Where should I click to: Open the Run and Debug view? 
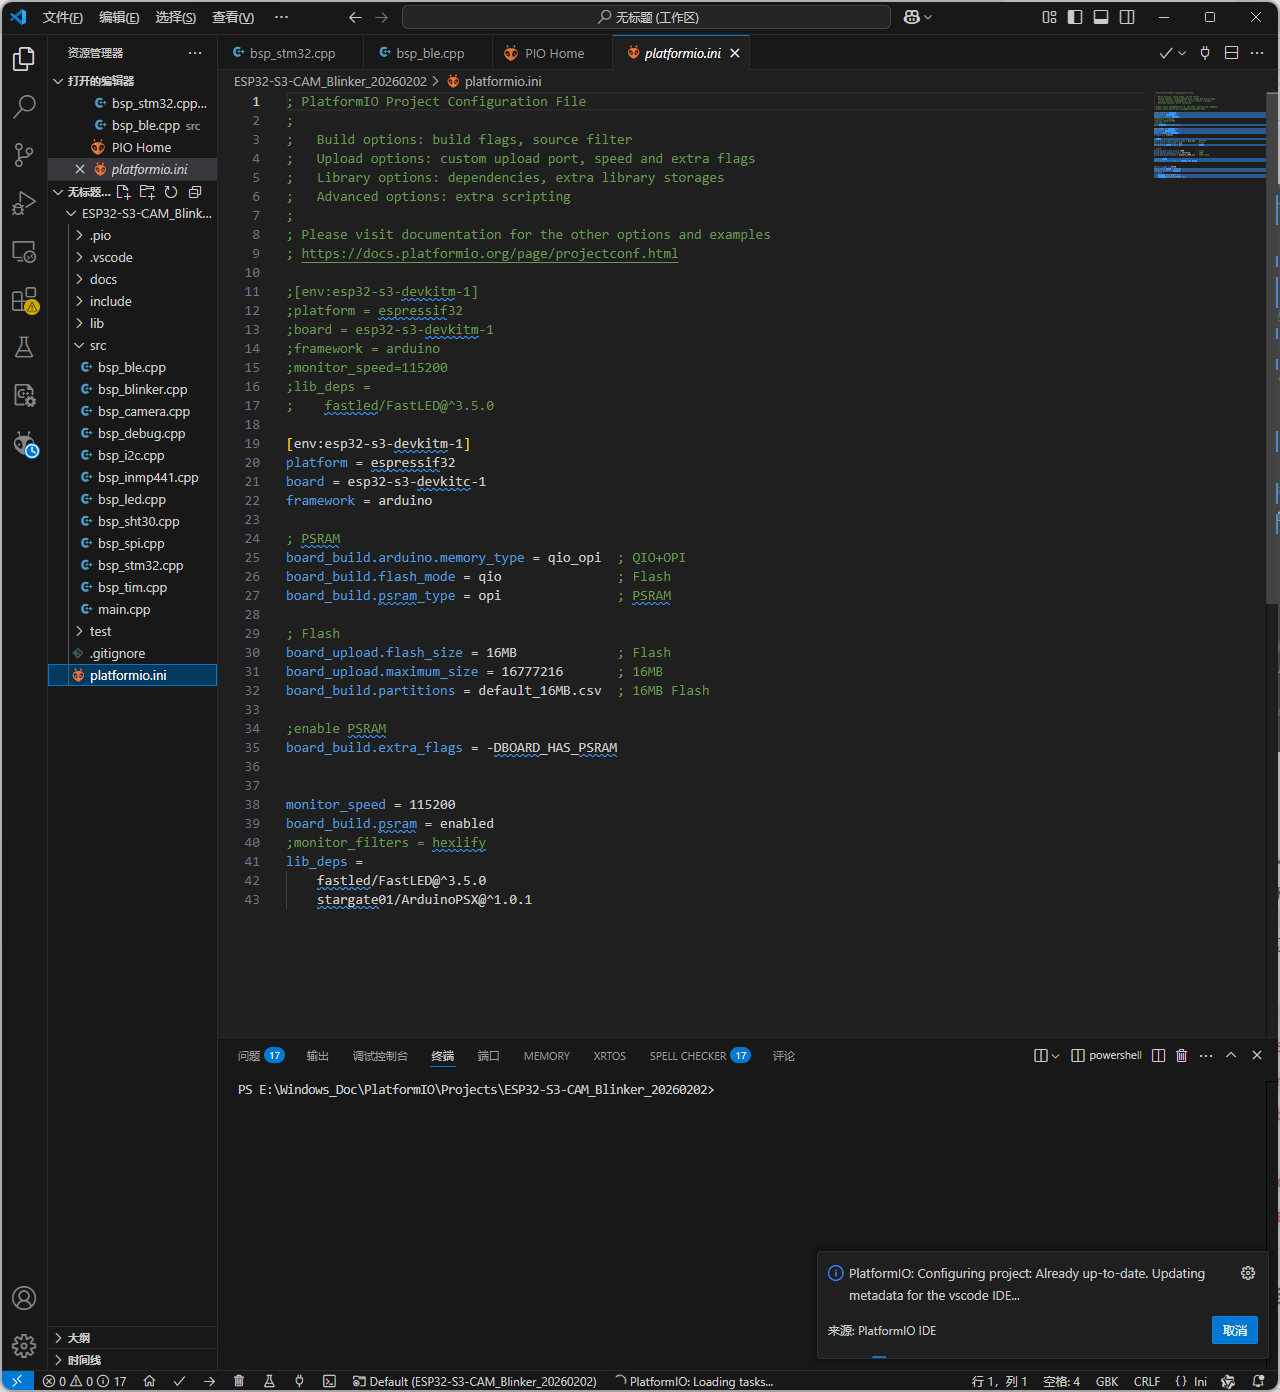coord(24,203)
